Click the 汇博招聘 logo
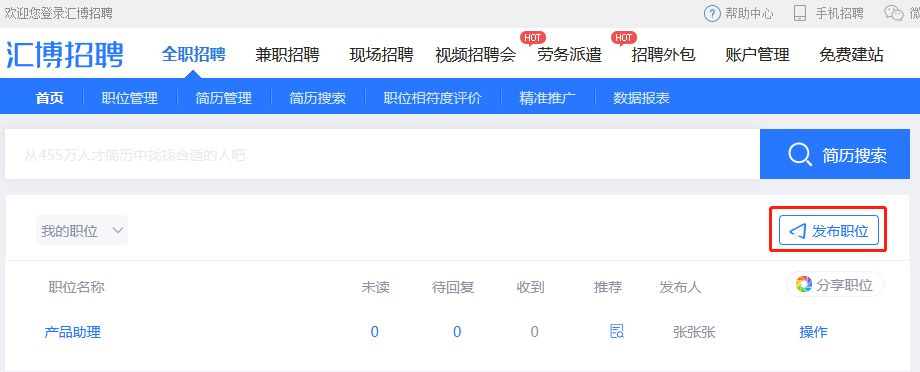Screen dimensions: 920x372 [65, 55]
